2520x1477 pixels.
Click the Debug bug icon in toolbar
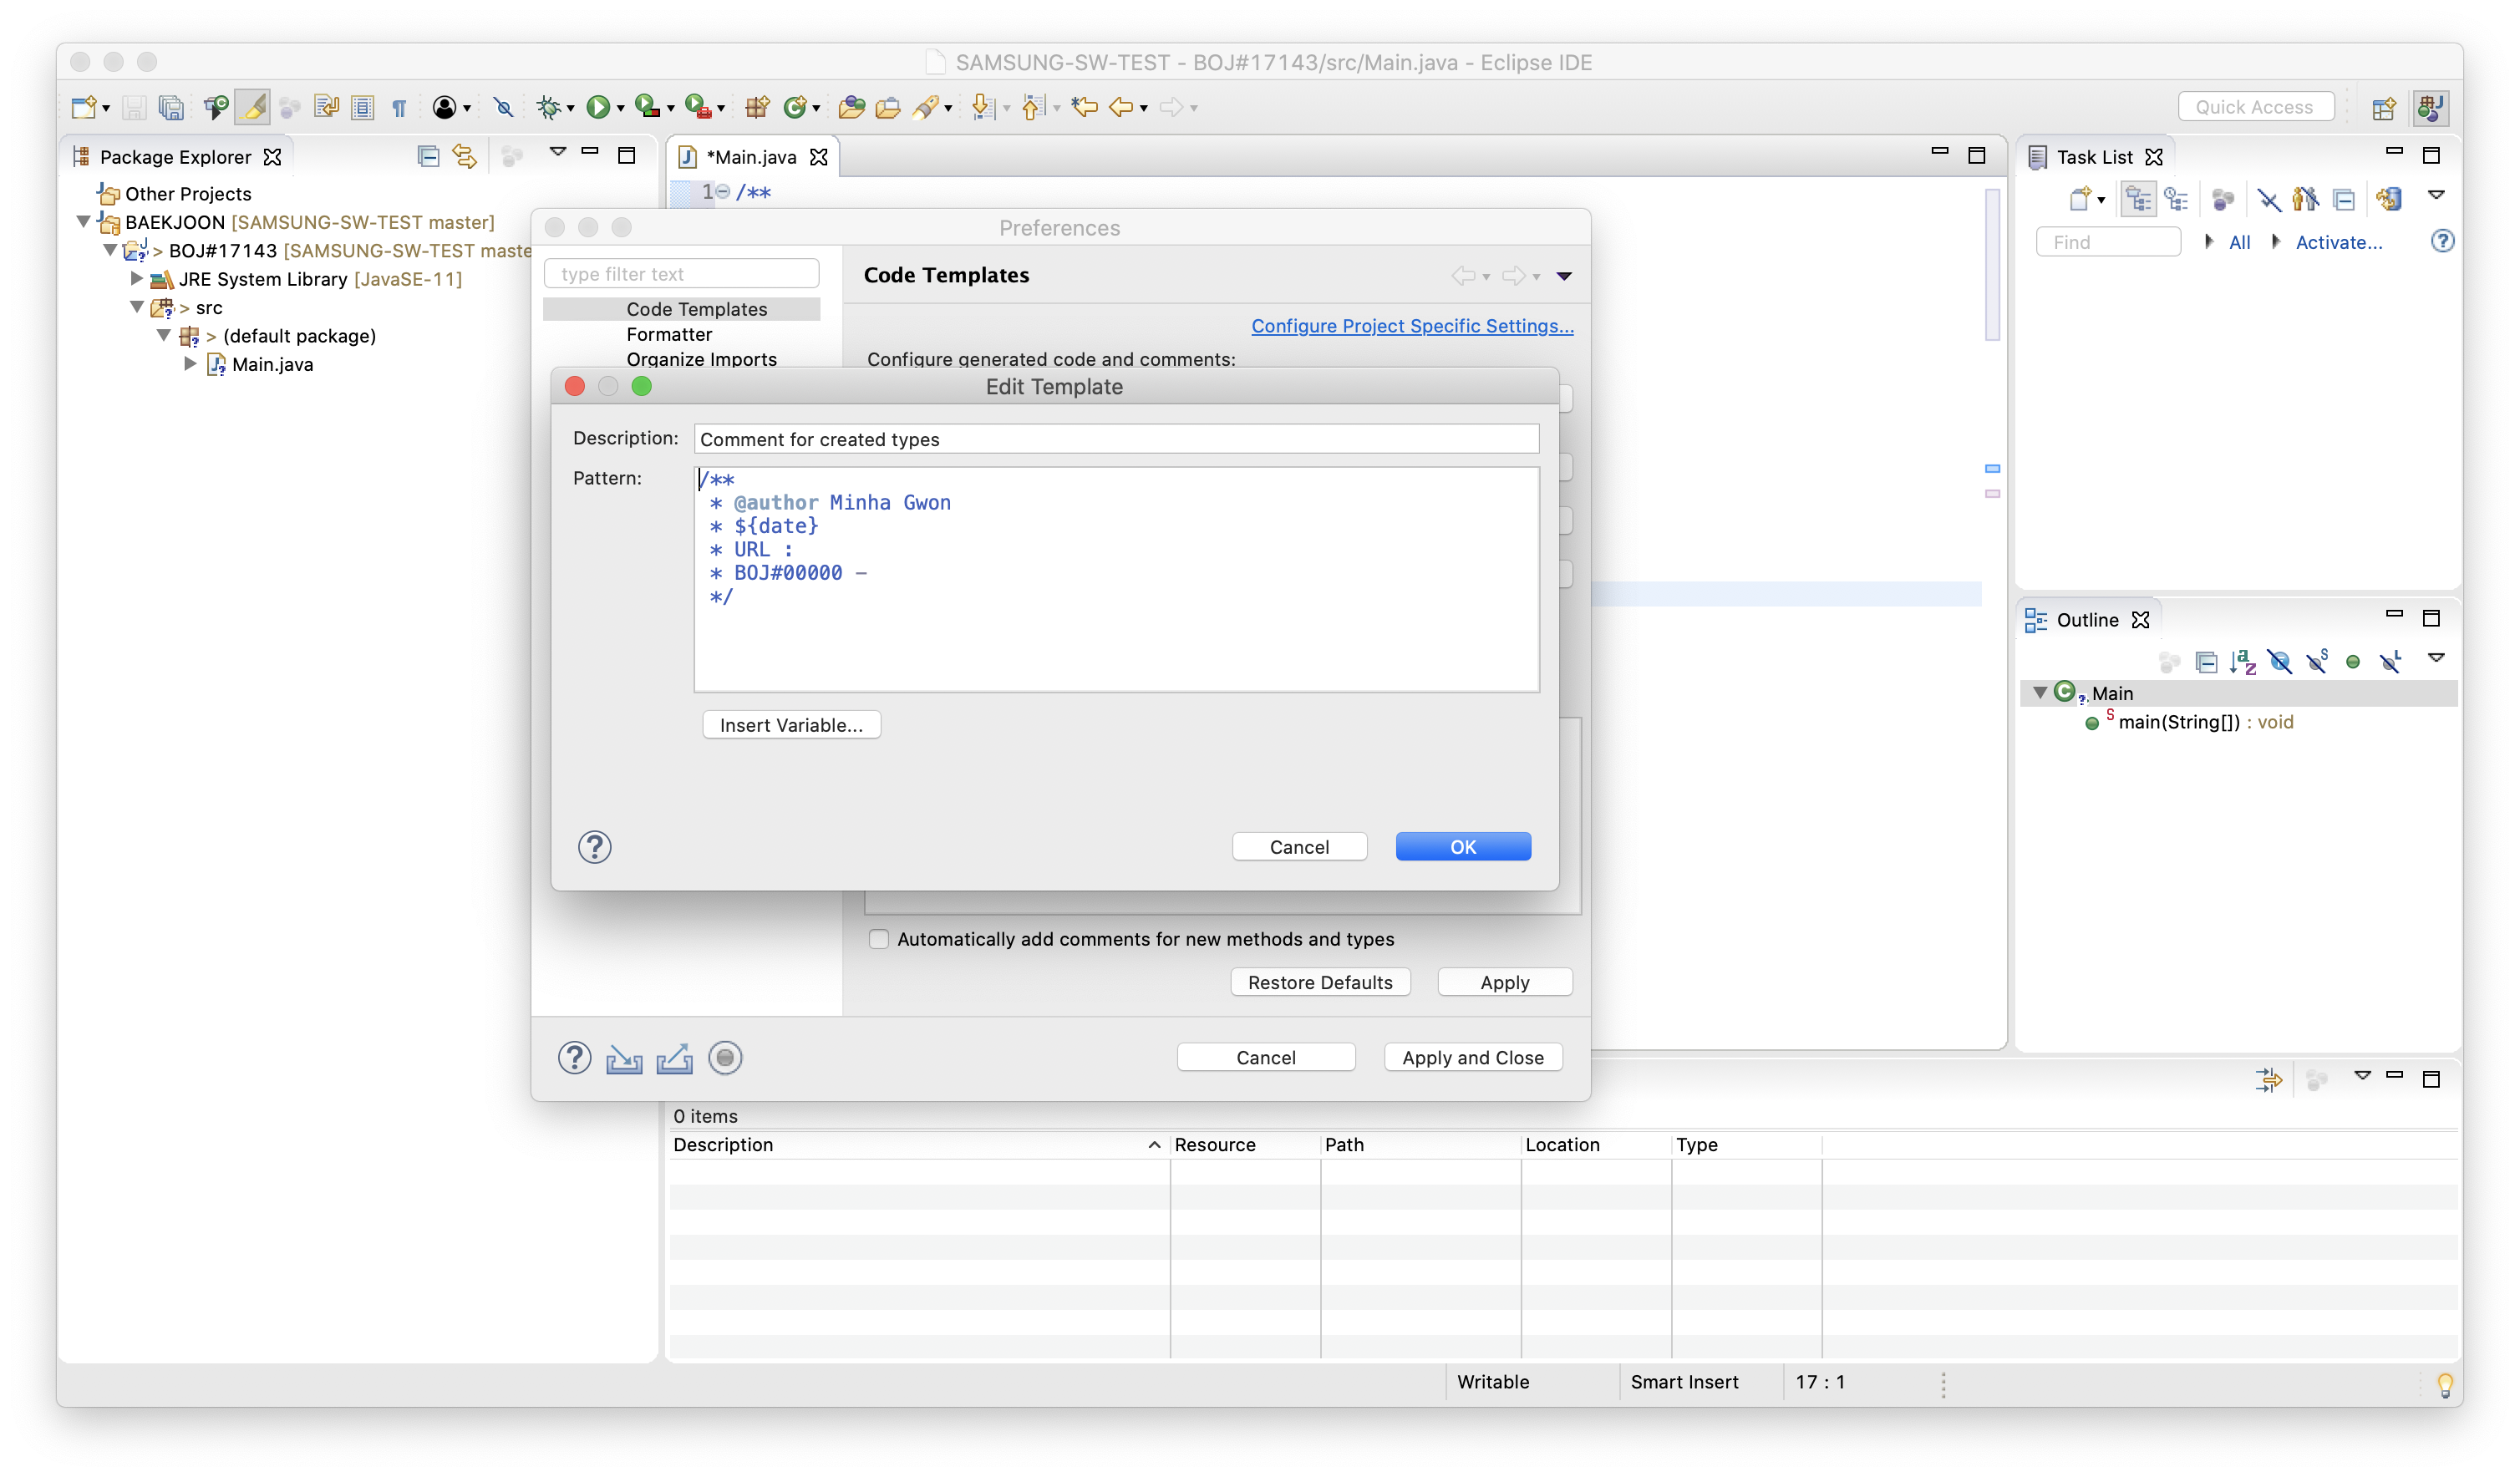[x=548, y=107]
